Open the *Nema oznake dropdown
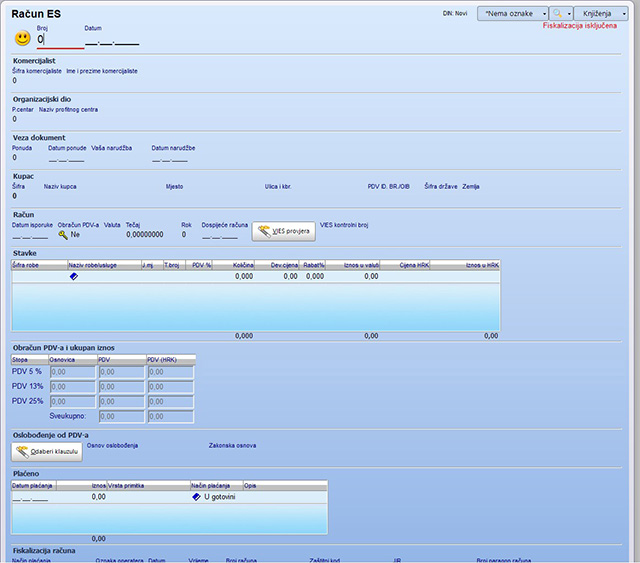Image resolution: width=640 pixels, height=563 pixels. click(x=512, y=14)
